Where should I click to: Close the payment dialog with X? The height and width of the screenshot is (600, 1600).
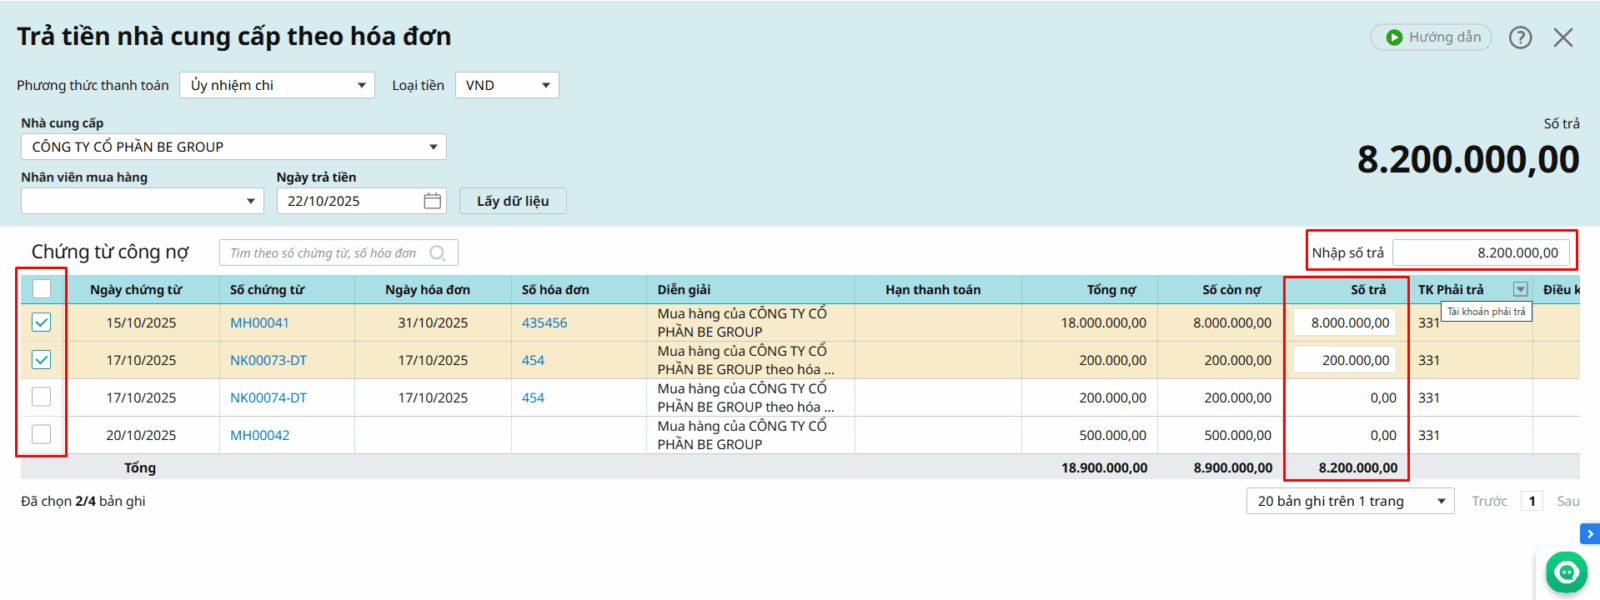[x=1563, y=38]
